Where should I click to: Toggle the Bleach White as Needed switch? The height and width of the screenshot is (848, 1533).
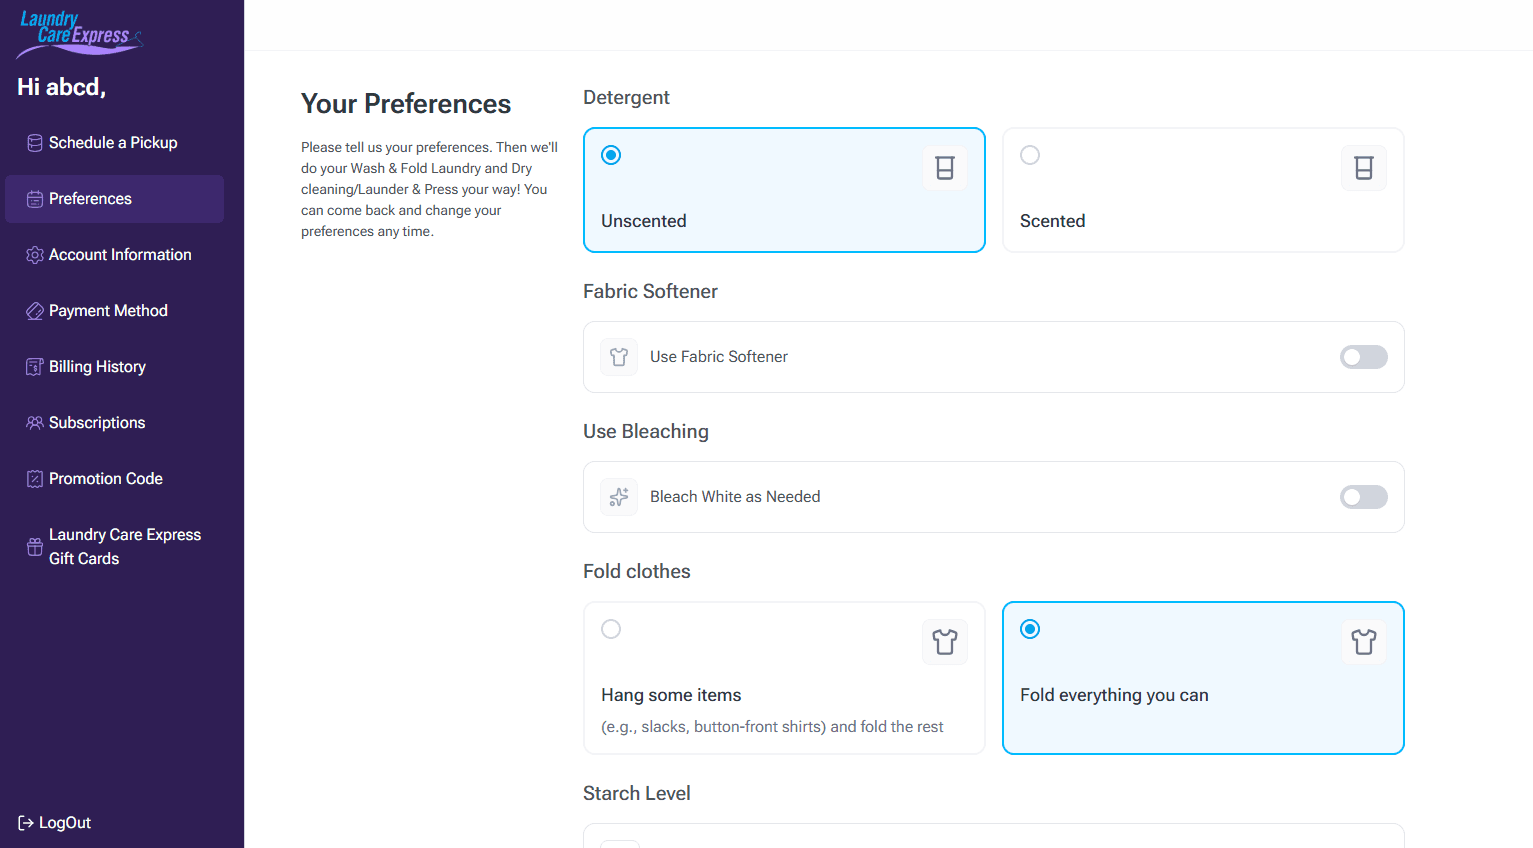1364,497
